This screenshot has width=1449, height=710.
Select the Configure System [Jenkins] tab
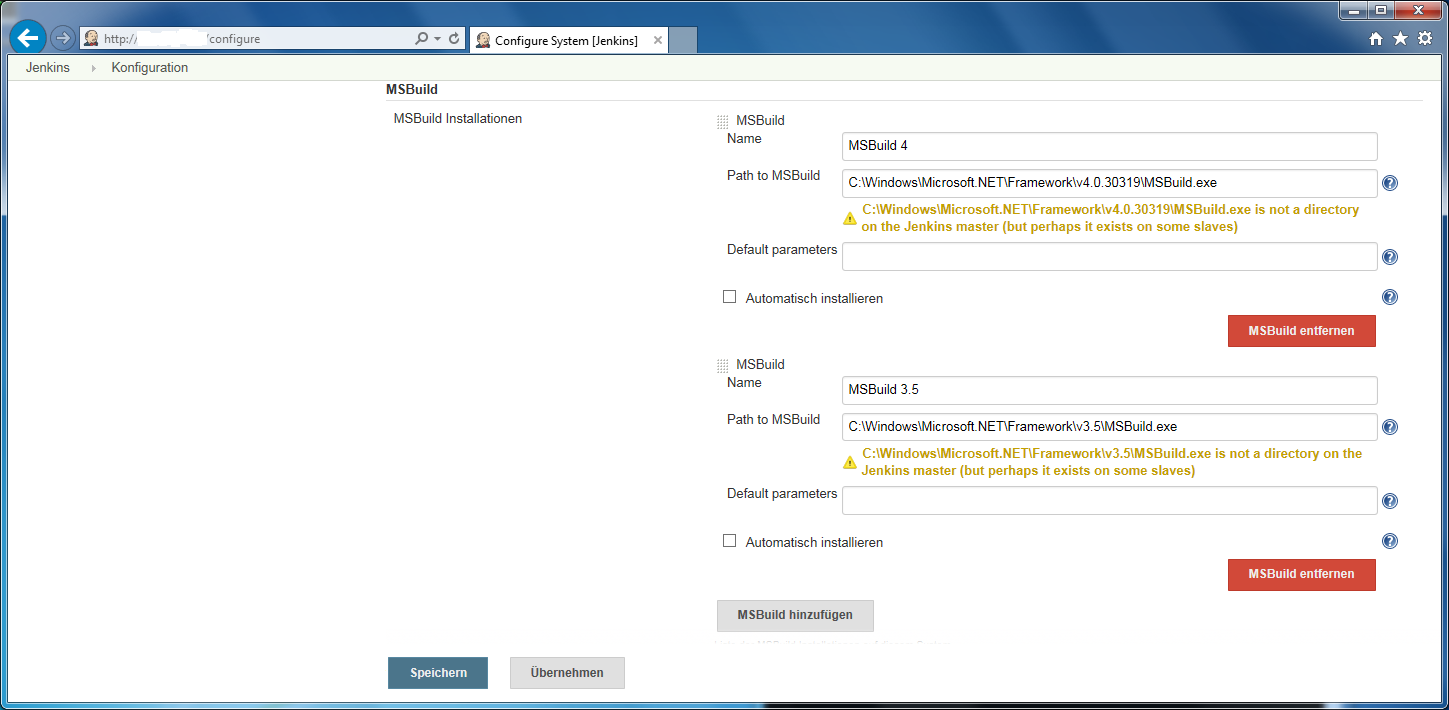pos(565,41)
